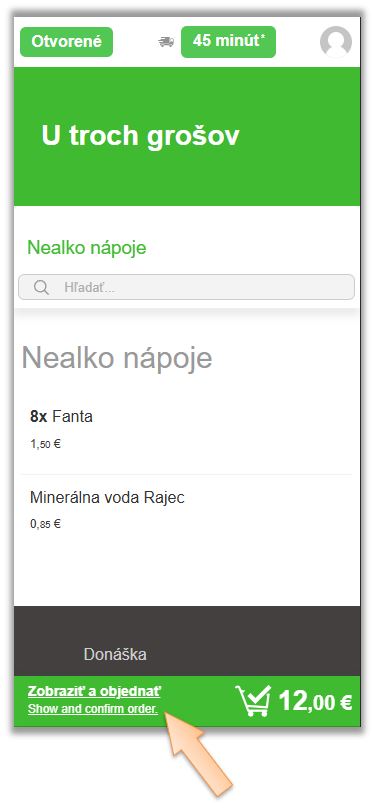Click the shopping cart checkmark icon
Image resolution: width=372 pixels, height=812 pixels.
click(x=253, y=701)
